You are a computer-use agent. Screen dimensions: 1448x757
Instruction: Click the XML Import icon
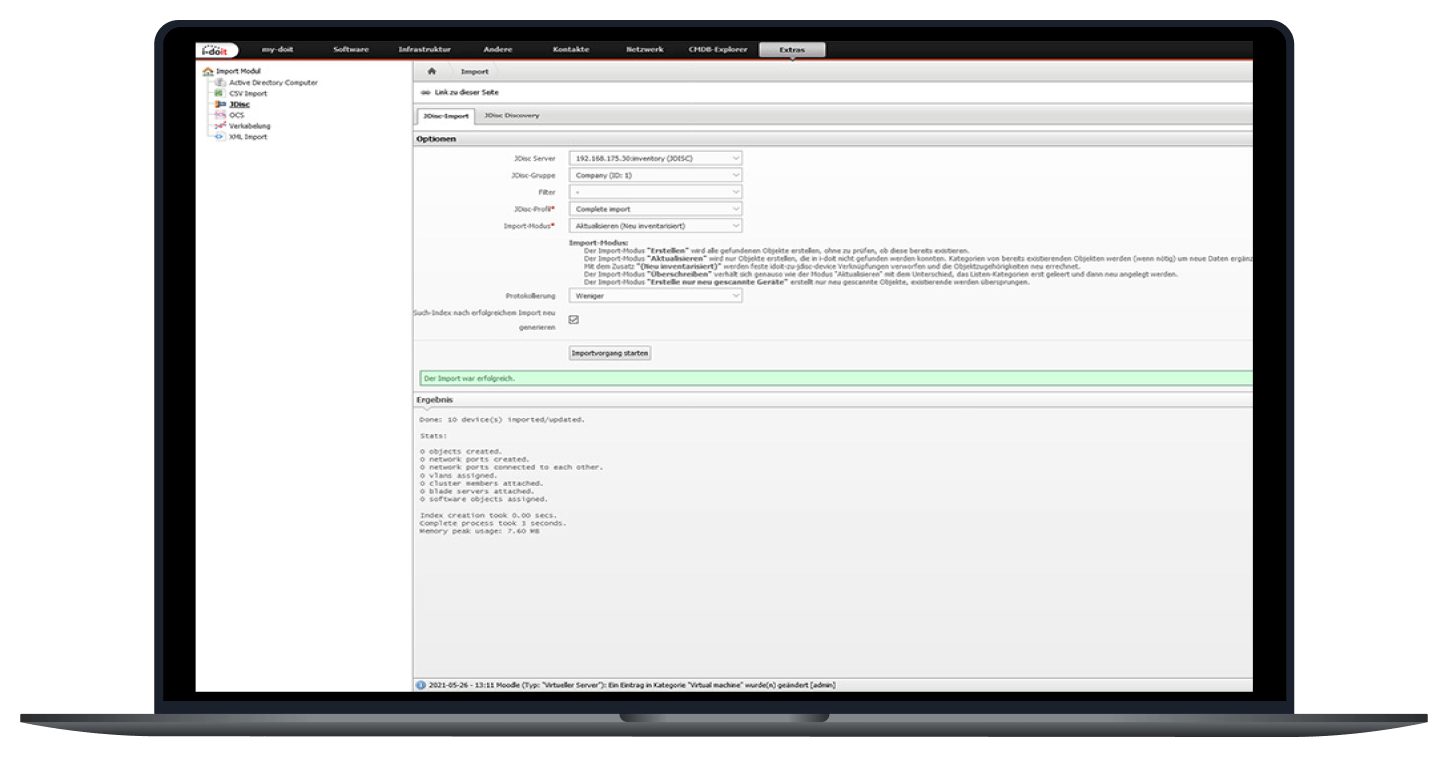point(220,137)
